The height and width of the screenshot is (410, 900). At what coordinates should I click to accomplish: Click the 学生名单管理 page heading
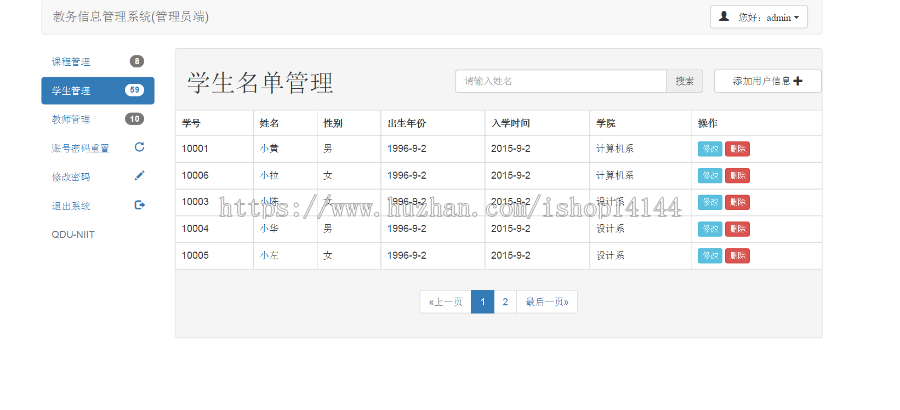260,83
